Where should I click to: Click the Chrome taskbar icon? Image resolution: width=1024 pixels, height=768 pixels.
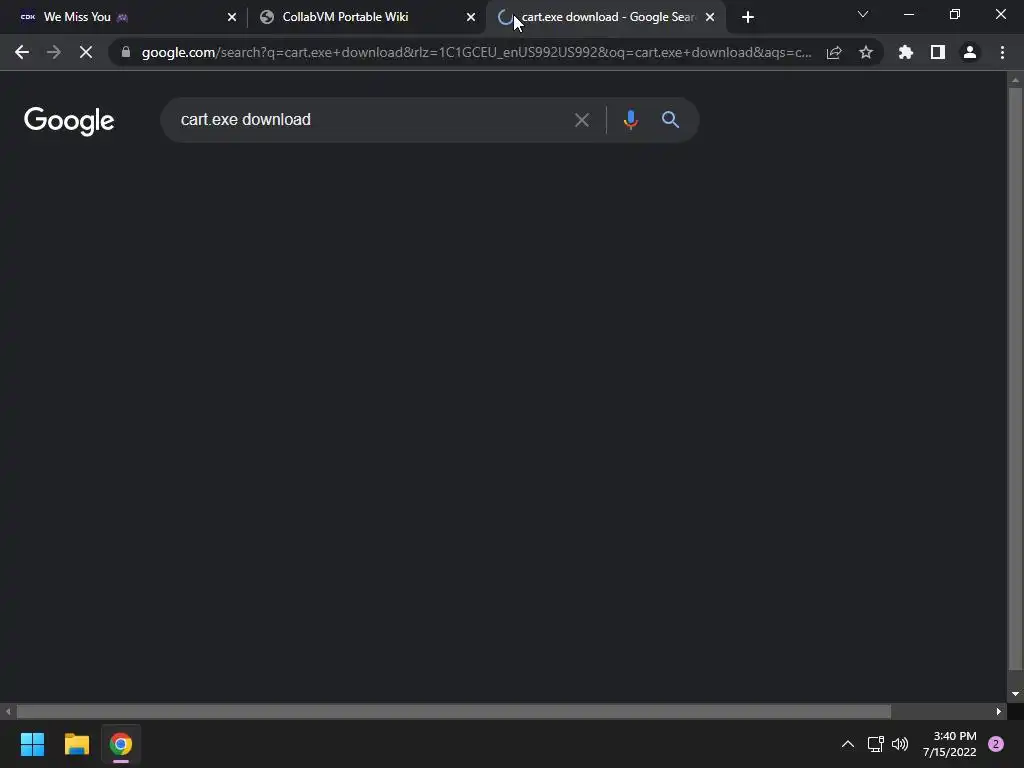[x=121, y=744]
